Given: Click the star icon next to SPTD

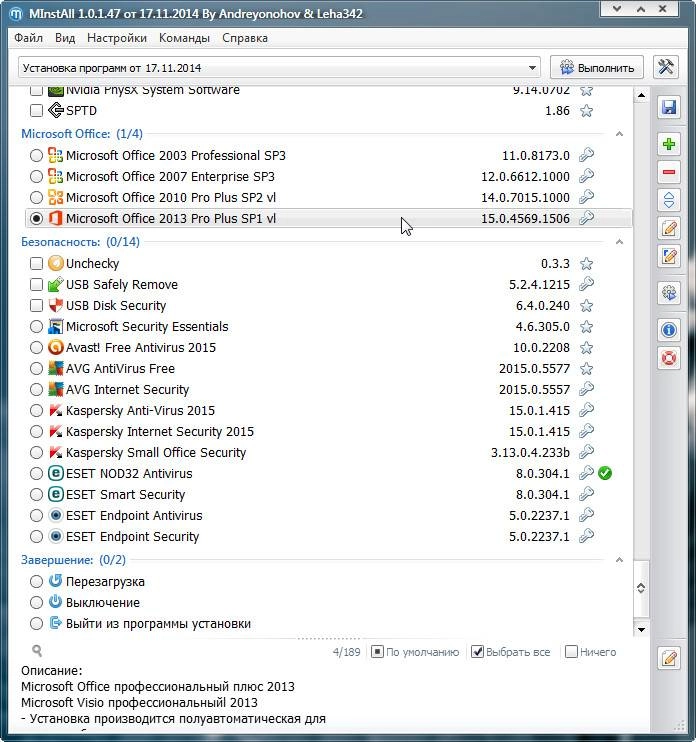Looking at the screenshot, I should pyautogui.click(x=586, y=111).
